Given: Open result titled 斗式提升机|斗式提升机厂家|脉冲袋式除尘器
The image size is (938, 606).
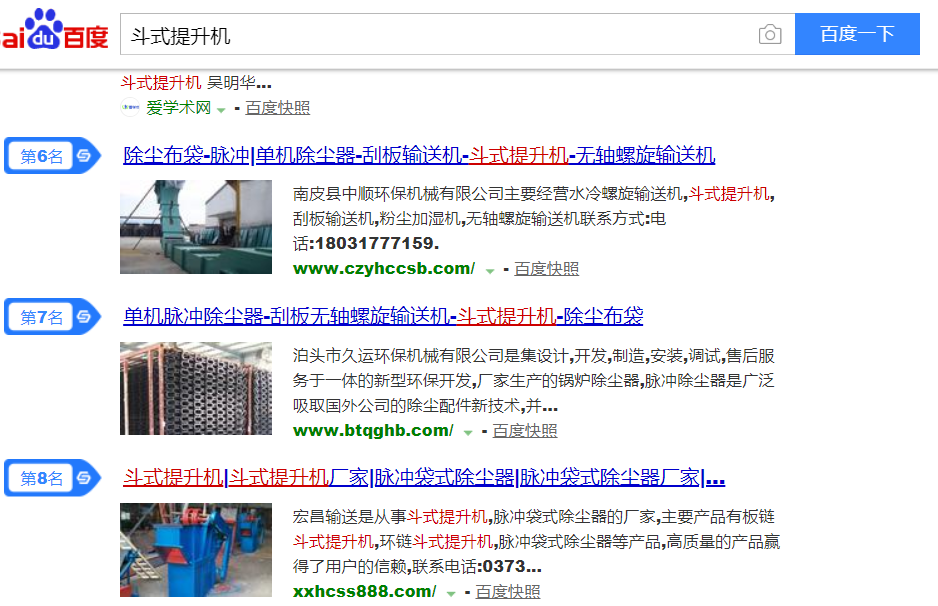Looking at the screenshot, I should [424, 477].
